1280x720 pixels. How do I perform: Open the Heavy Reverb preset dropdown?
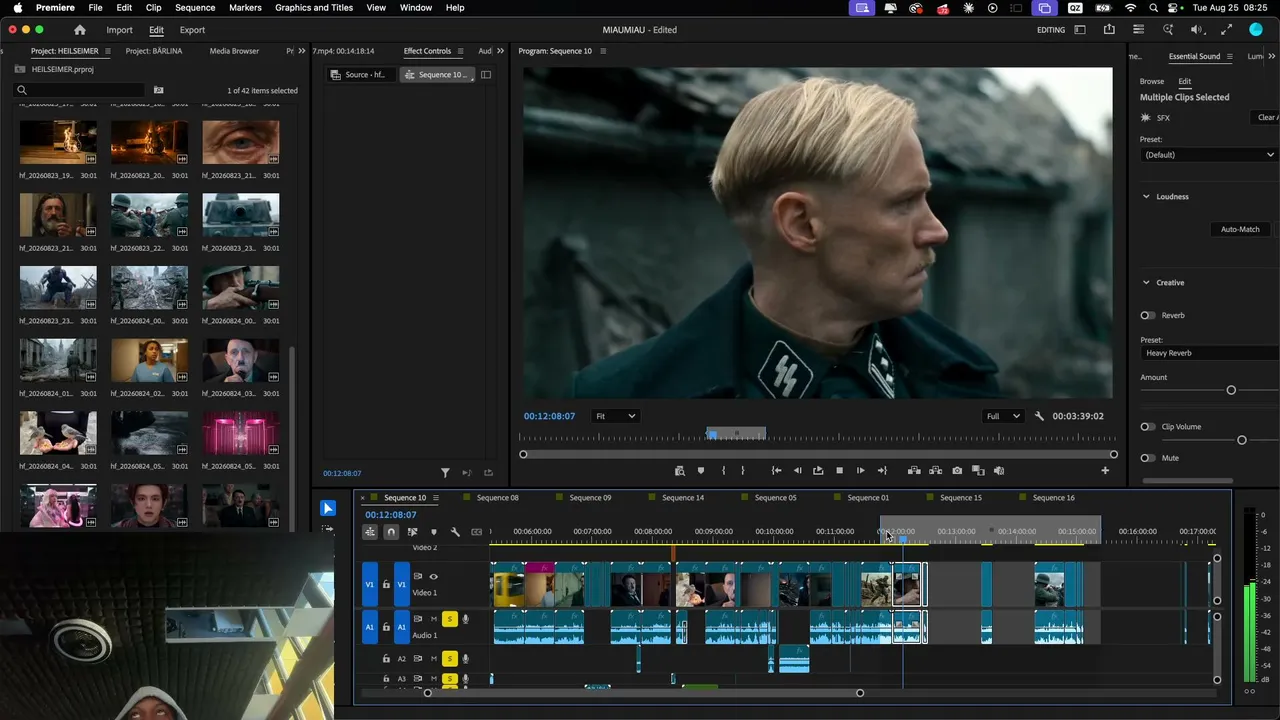pyautogui.click(x=1210, y=353)
